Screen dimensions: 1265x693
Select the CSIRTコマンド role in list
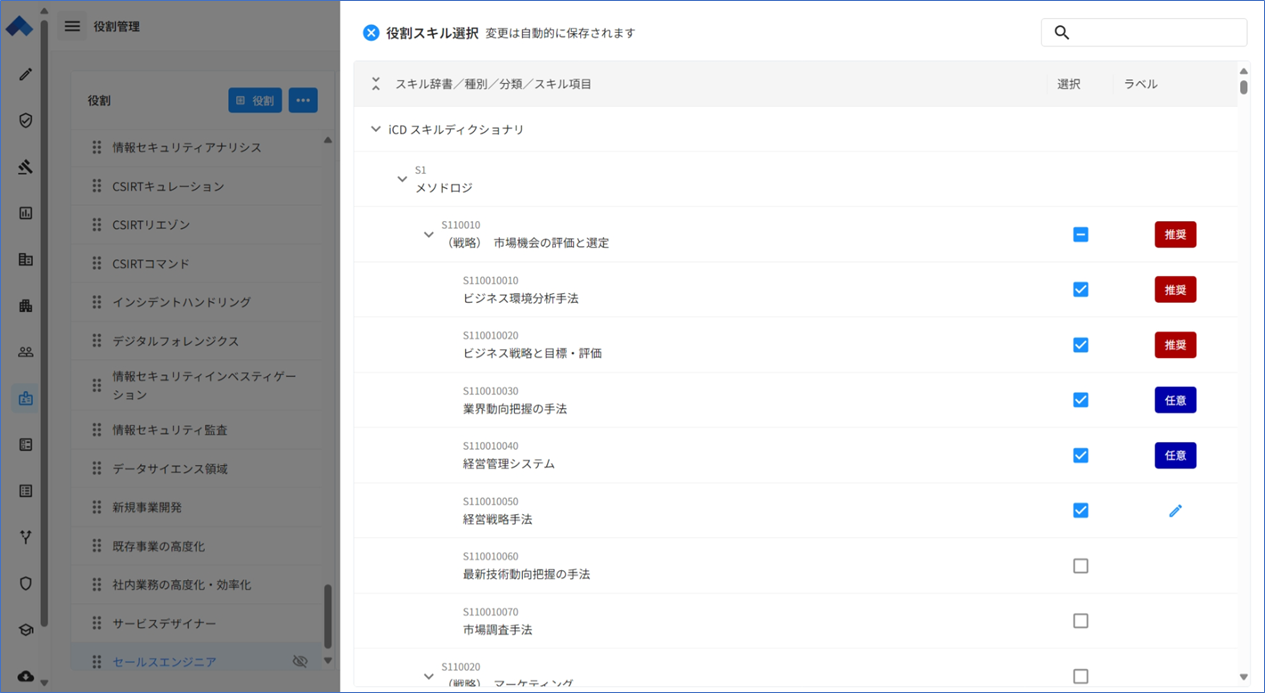(x=151, y=264)
